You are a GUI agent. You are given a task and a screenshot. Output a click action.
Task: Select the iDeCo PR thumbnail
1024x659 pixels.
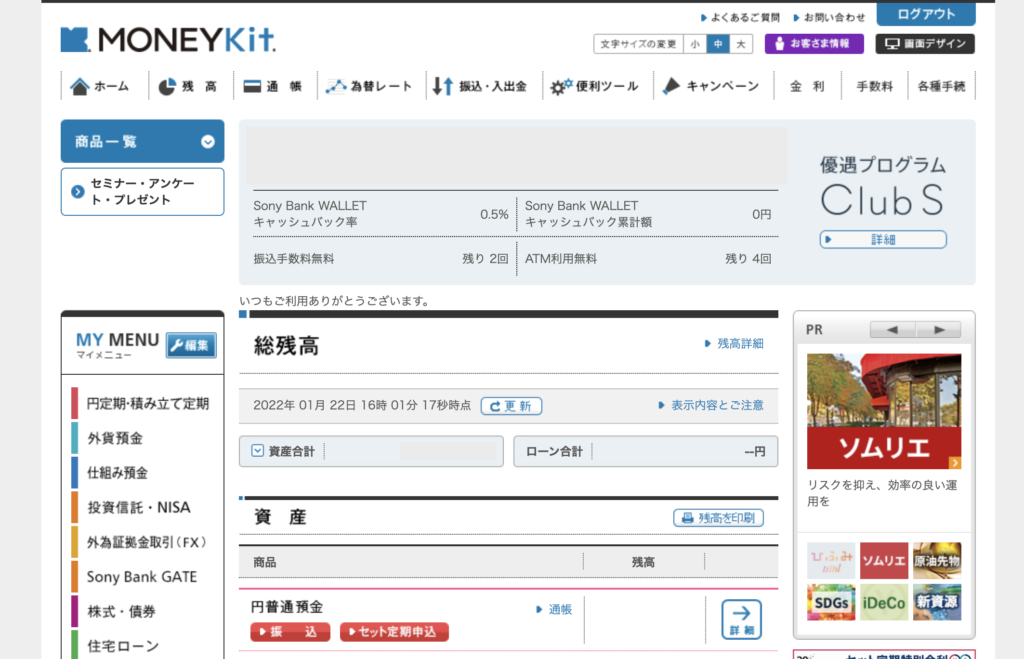(x=884, y=602)
